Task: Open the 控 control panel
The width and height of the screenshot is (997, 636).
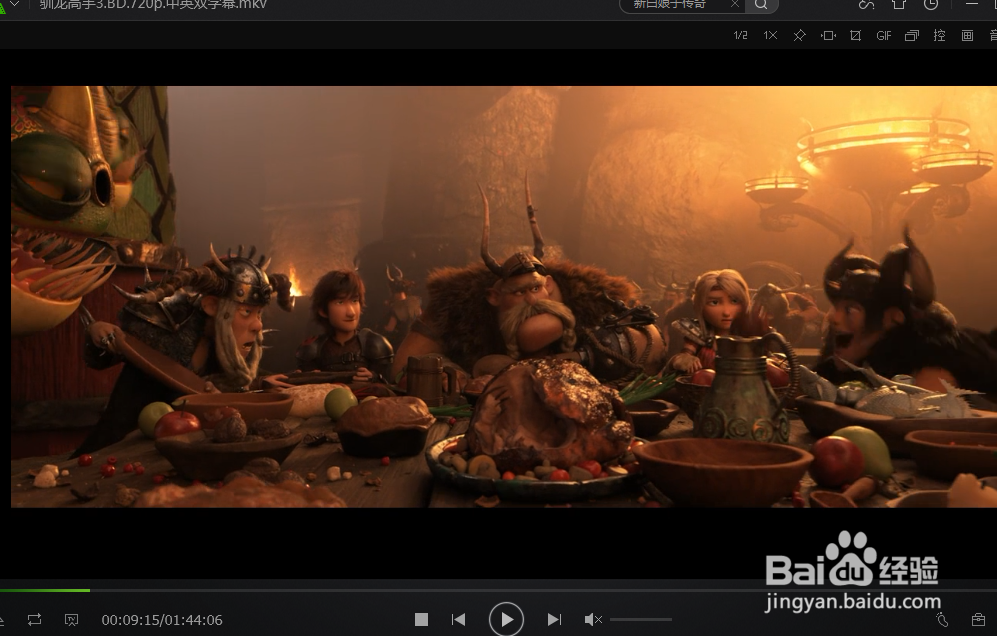Action: tap(940, 36)
